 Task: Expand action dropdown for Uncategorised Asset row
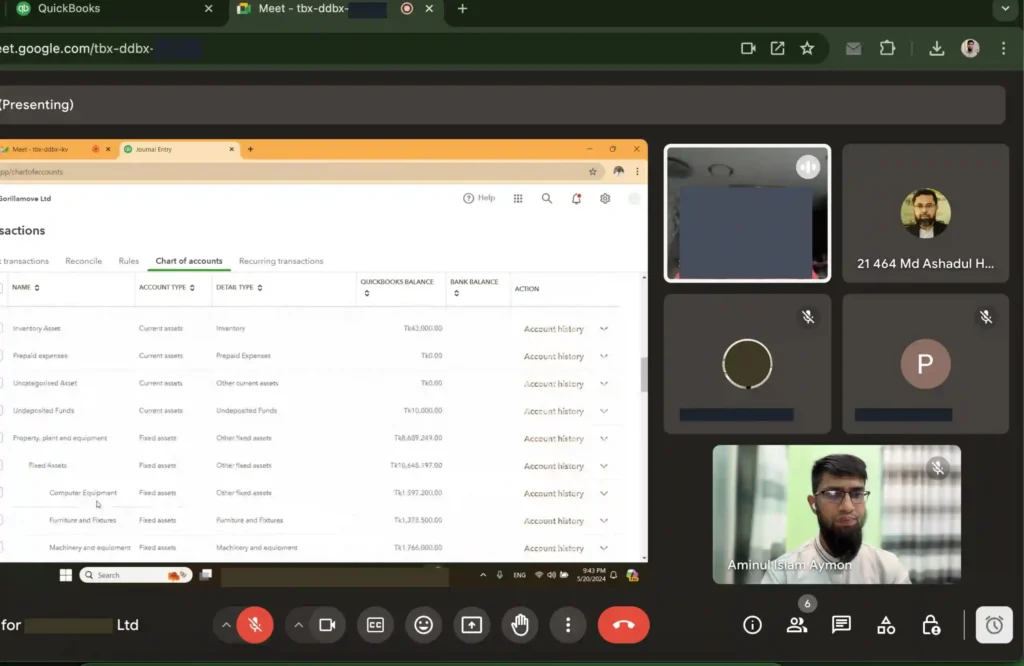pyautogui.click(x=604, y=384)
